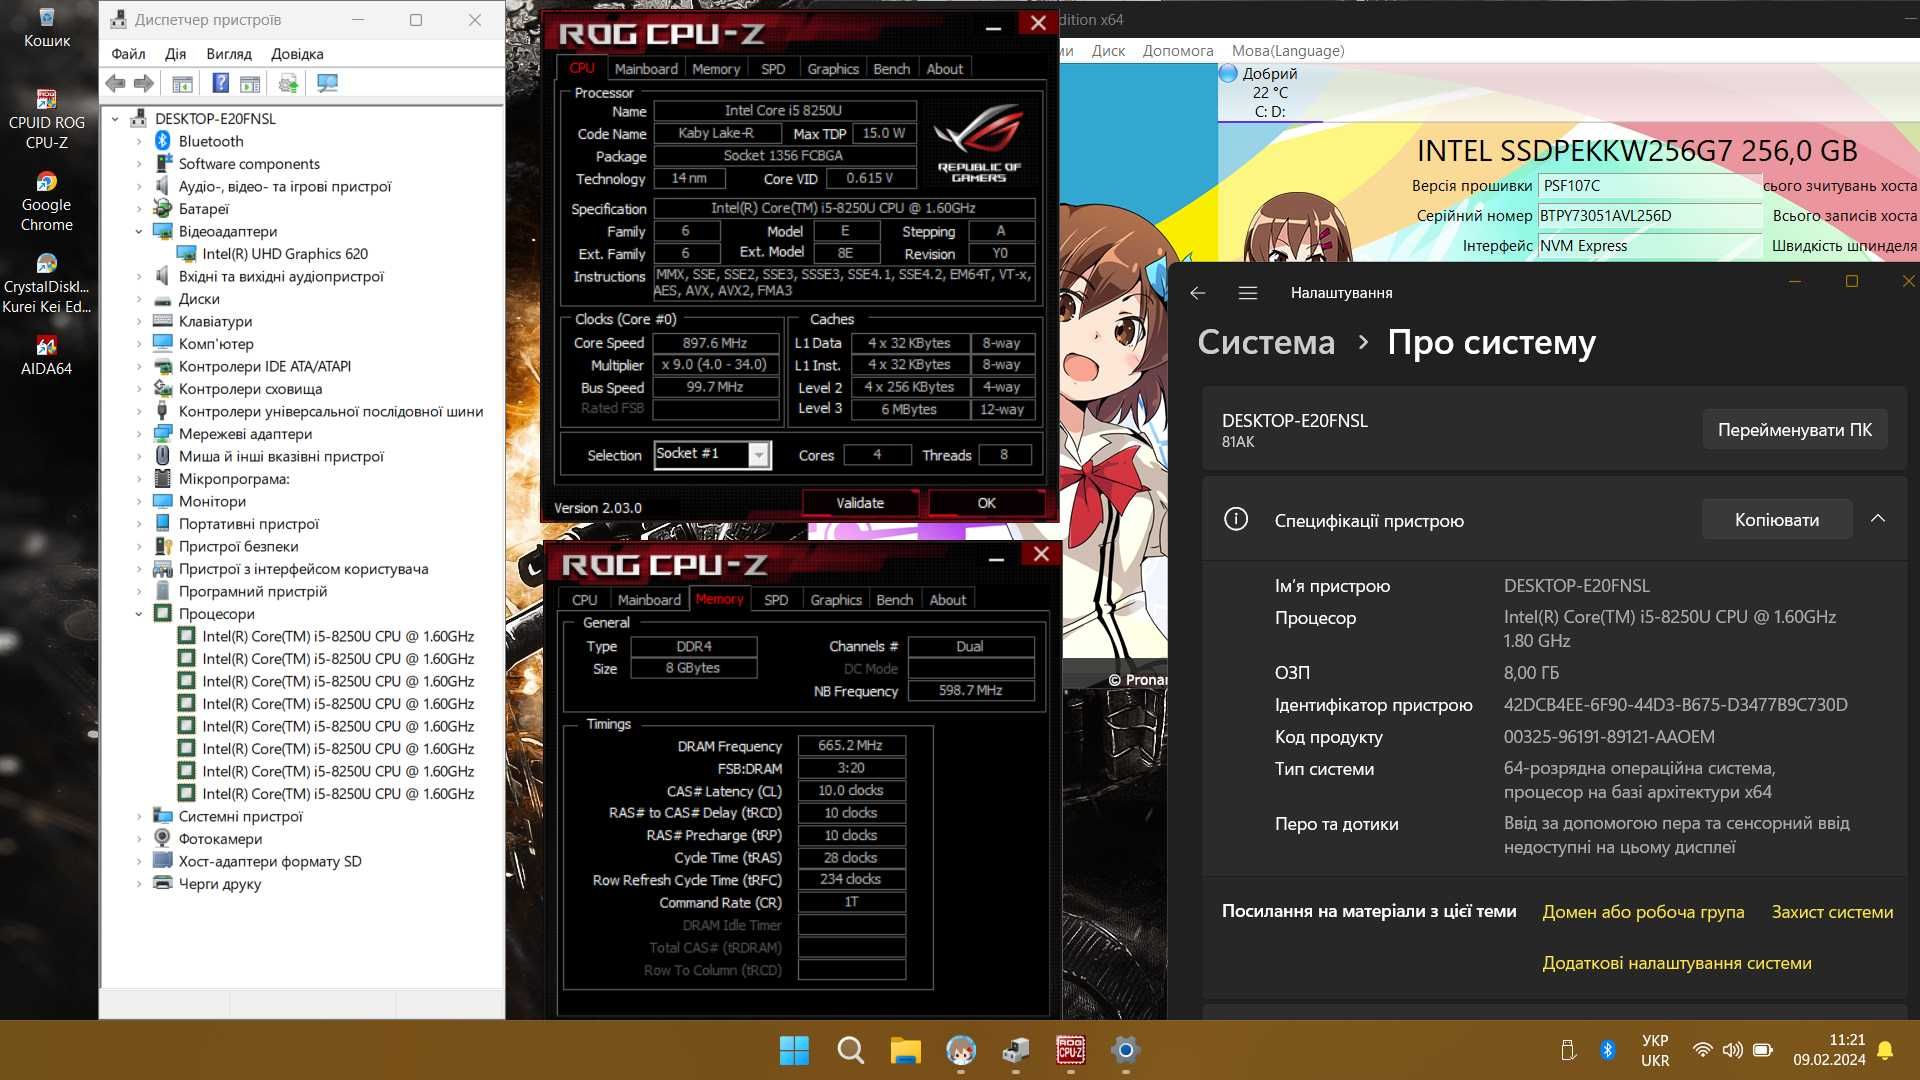Open Довідка menu in Device Manager
Viewport: 1920px width, 1080px height.
(x=297, y=54)
